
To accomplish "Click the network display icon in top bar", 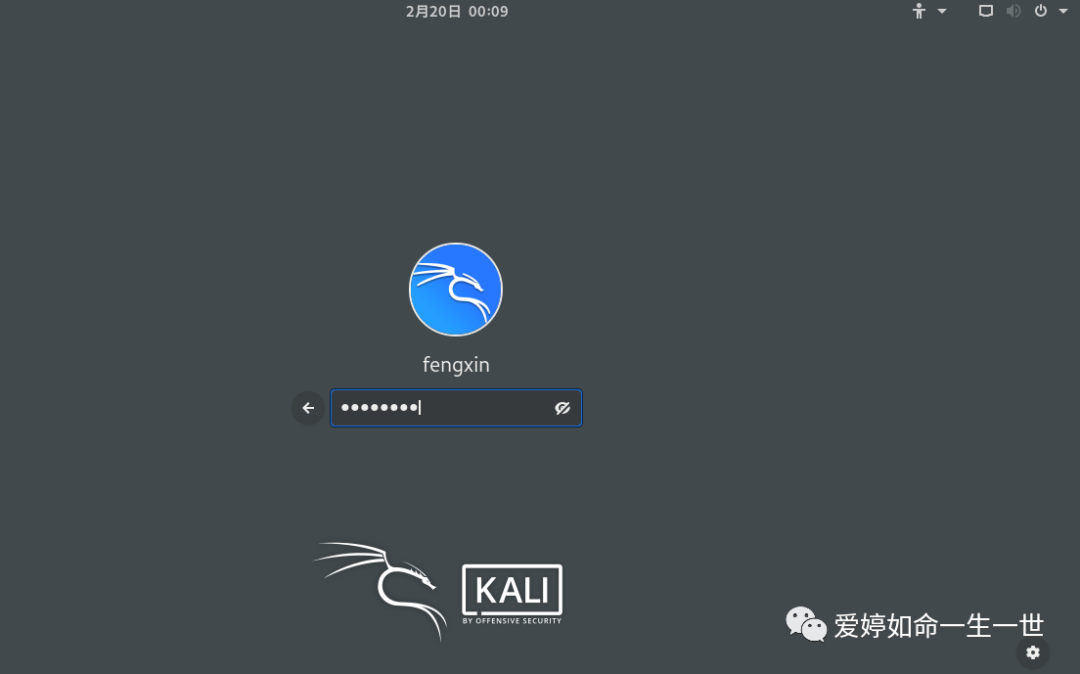I will pos(986,11).
